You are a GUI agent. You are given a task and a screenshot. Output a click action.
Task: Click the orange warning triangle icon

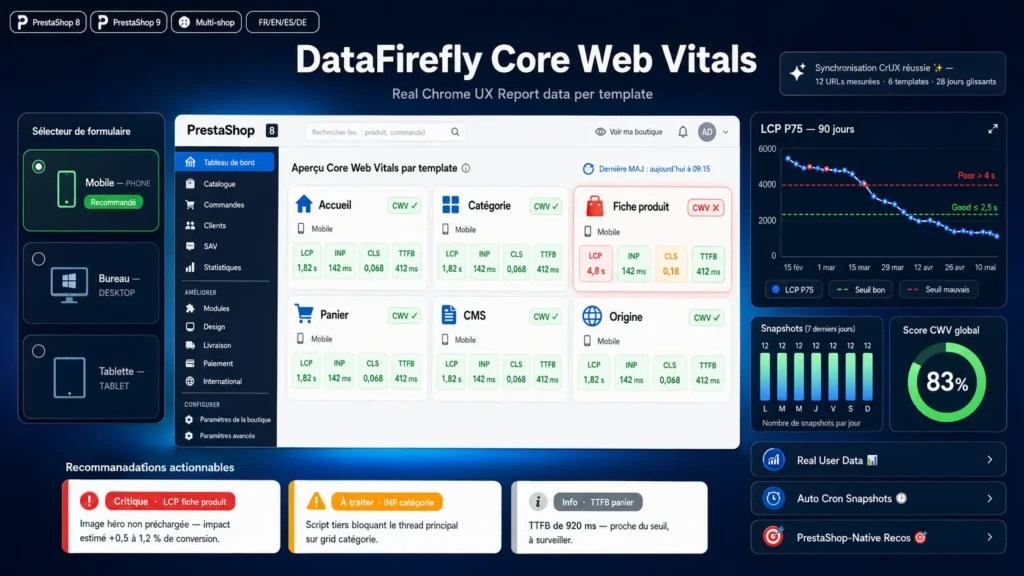tap(316, 501)
